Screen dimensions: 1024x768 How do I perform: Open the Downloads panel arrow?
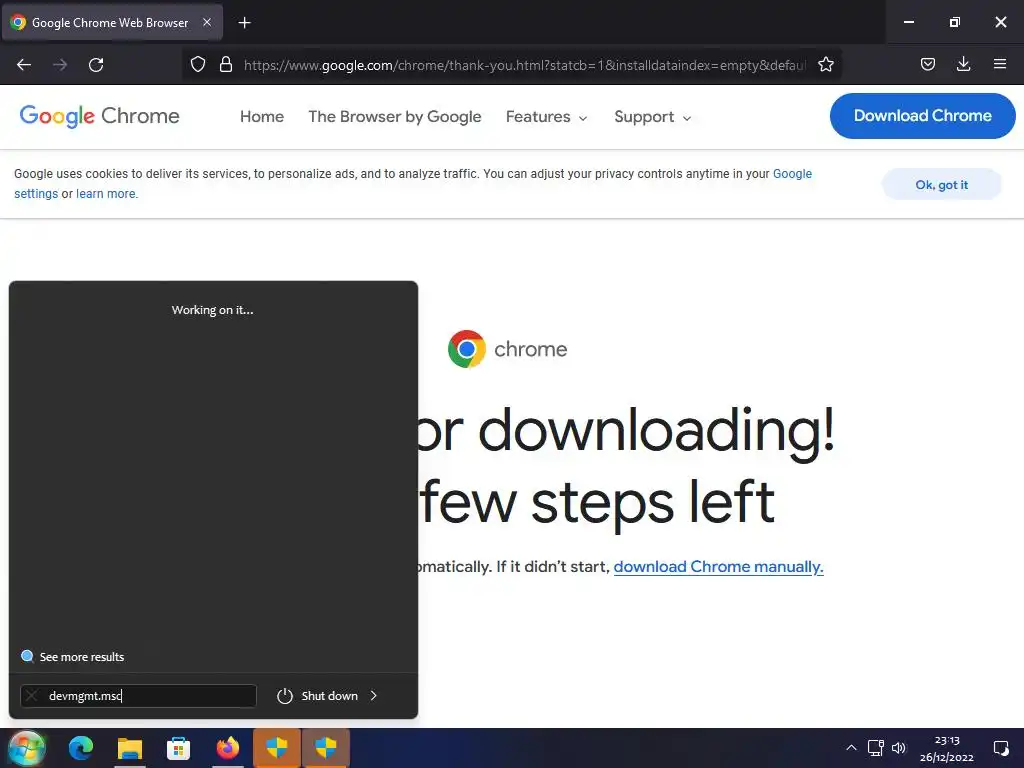click(x=963, y=64)
